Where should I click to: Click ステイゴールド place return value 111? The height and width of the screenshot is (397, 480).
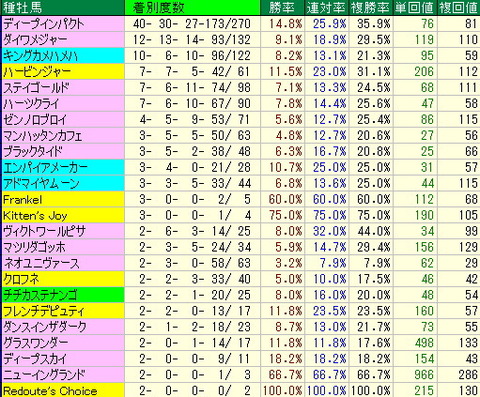(468, 88)
